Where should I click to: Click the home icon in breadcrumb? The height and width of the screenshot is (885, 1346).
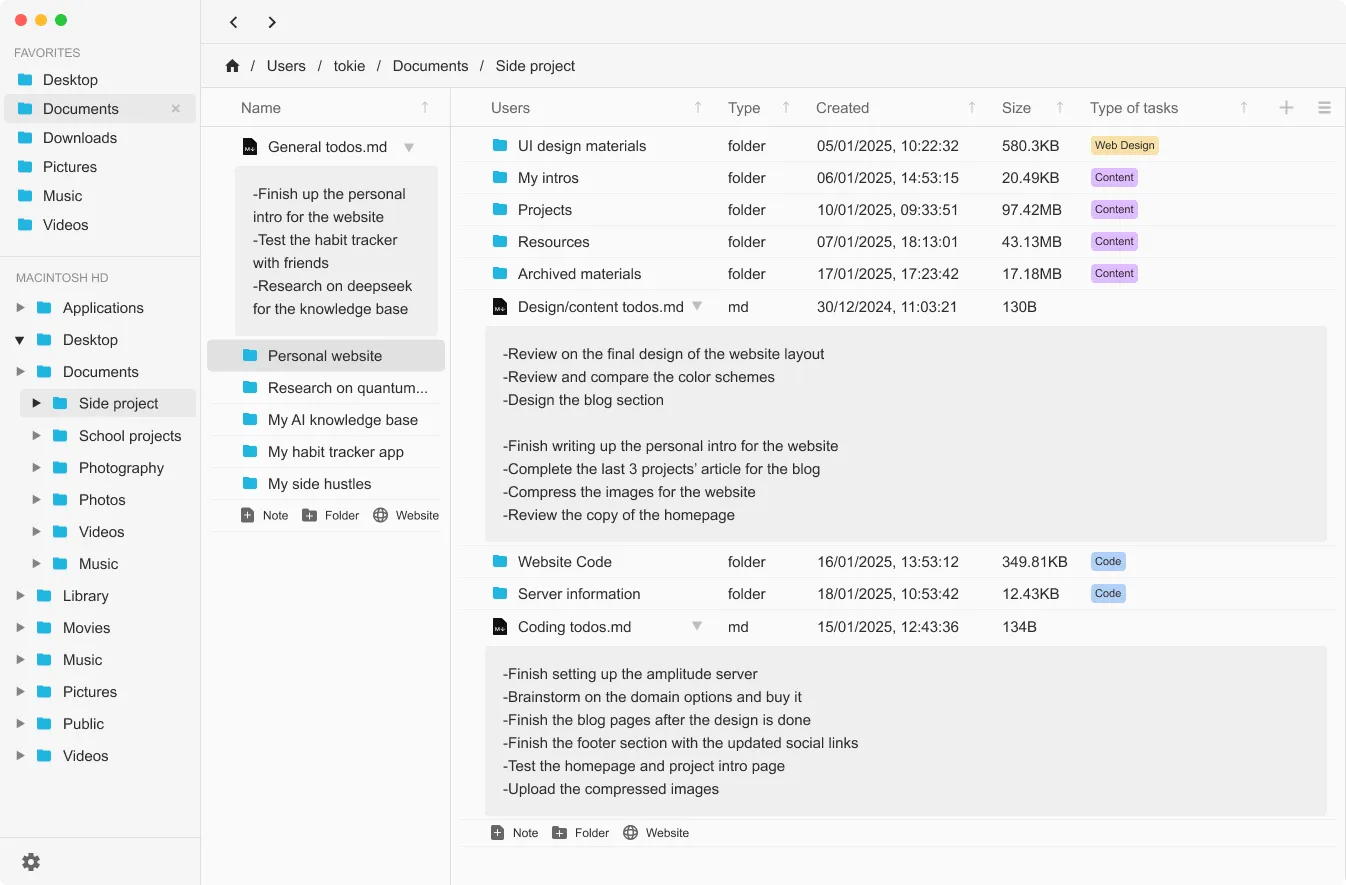(x=232, y=66)
